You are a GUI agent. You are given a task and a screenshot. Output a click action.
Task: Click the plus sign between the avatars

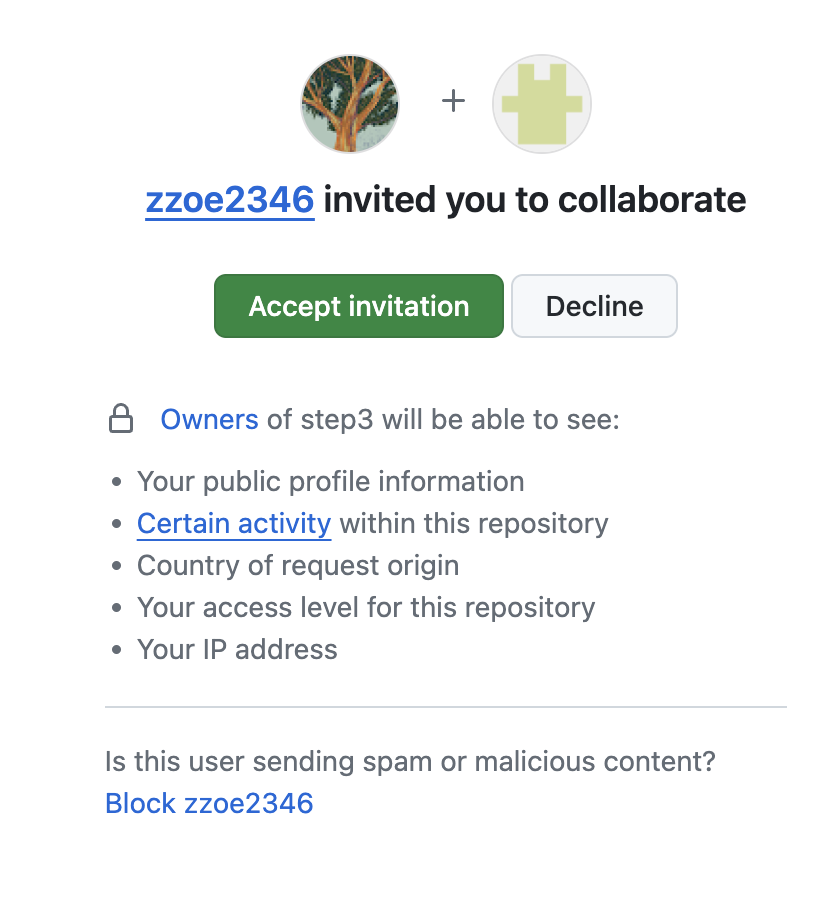(x=454, y=101)
